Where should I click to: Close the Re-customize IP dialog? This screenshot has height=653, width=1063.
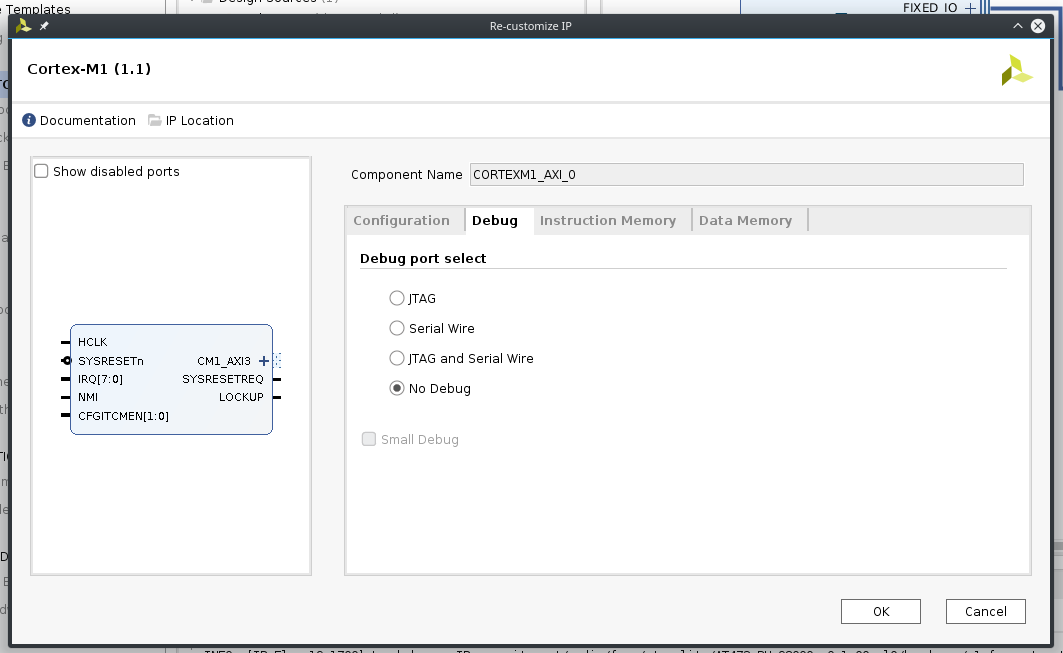click(x=1038, y=26)
